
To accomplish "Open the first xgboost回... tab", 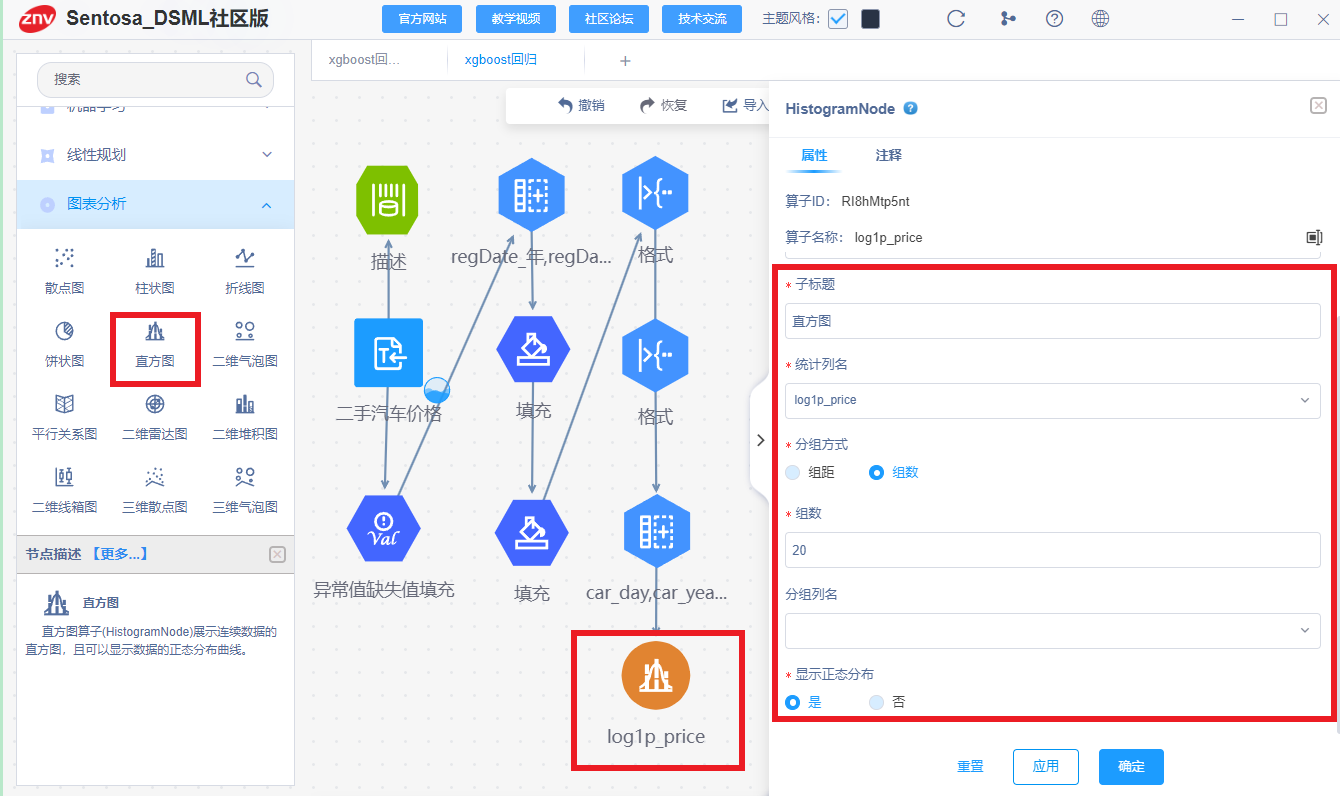I will coord(364,60).
